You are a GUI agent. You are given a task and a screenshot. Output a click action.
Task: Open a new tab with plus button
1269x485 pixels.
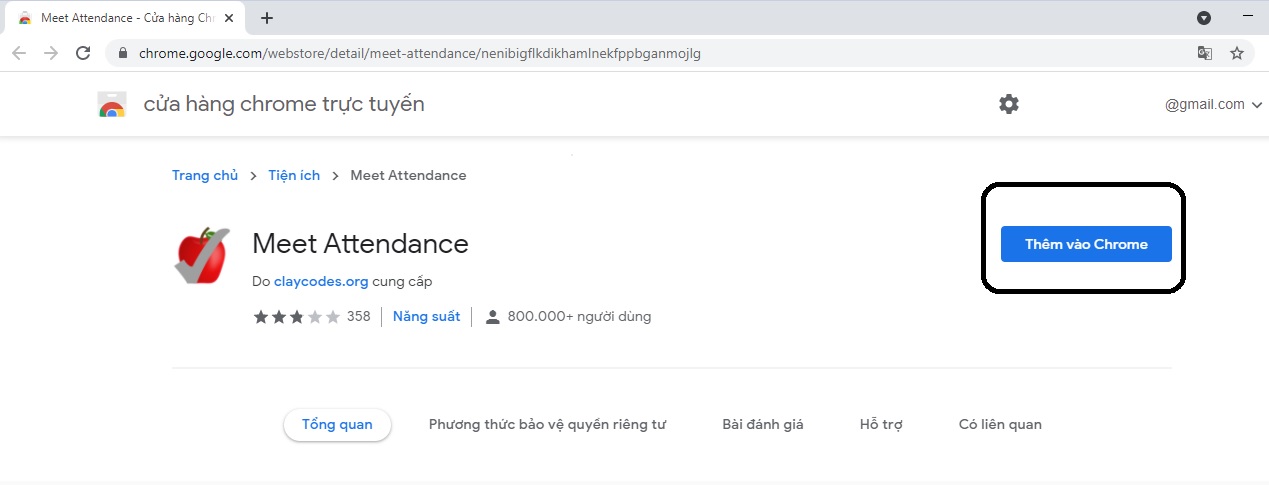(267, 18)
